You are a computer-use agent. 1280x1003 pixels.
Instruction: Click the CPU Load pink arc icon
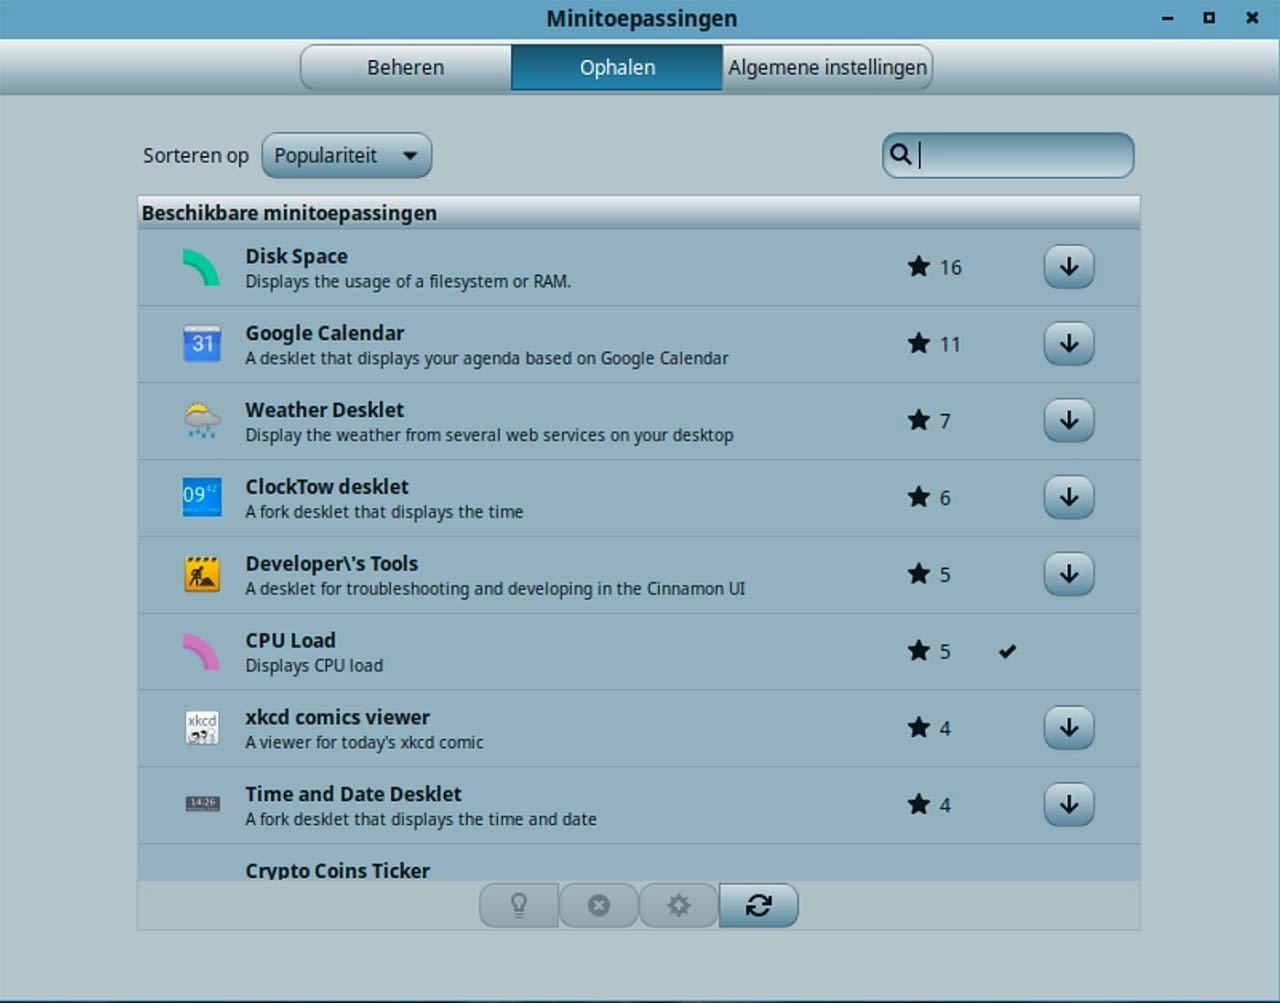pos(202,652)
